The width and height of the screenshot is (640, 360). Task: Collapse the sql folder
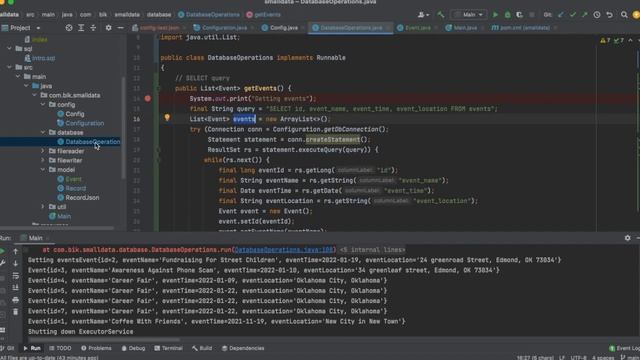click(x=9, y=49)
